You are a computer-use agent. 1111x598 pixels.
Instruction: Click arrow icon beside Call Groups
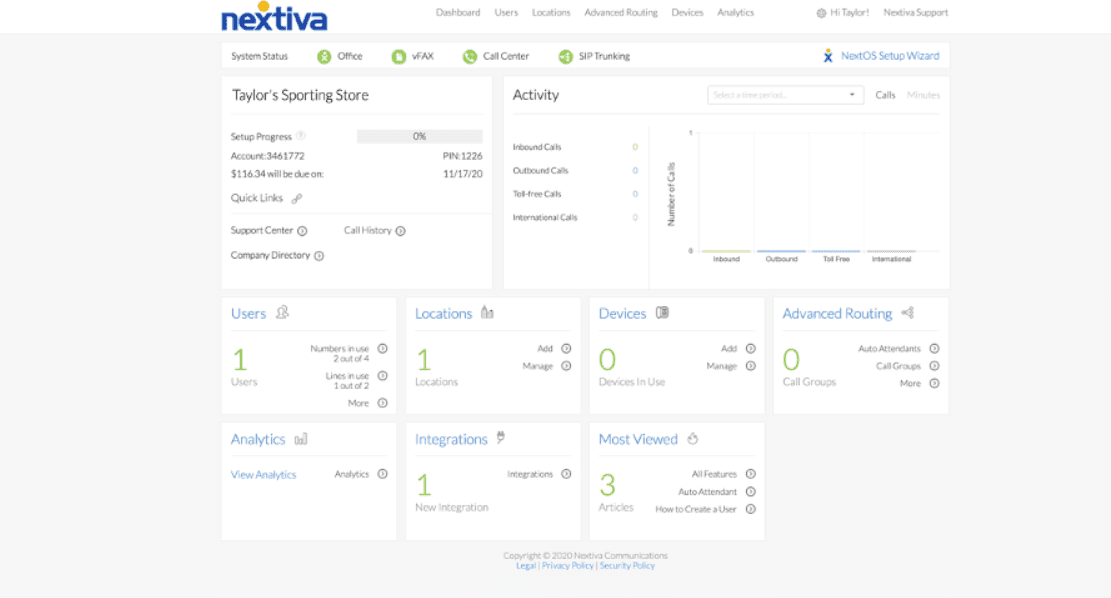(x=935, y=366)
